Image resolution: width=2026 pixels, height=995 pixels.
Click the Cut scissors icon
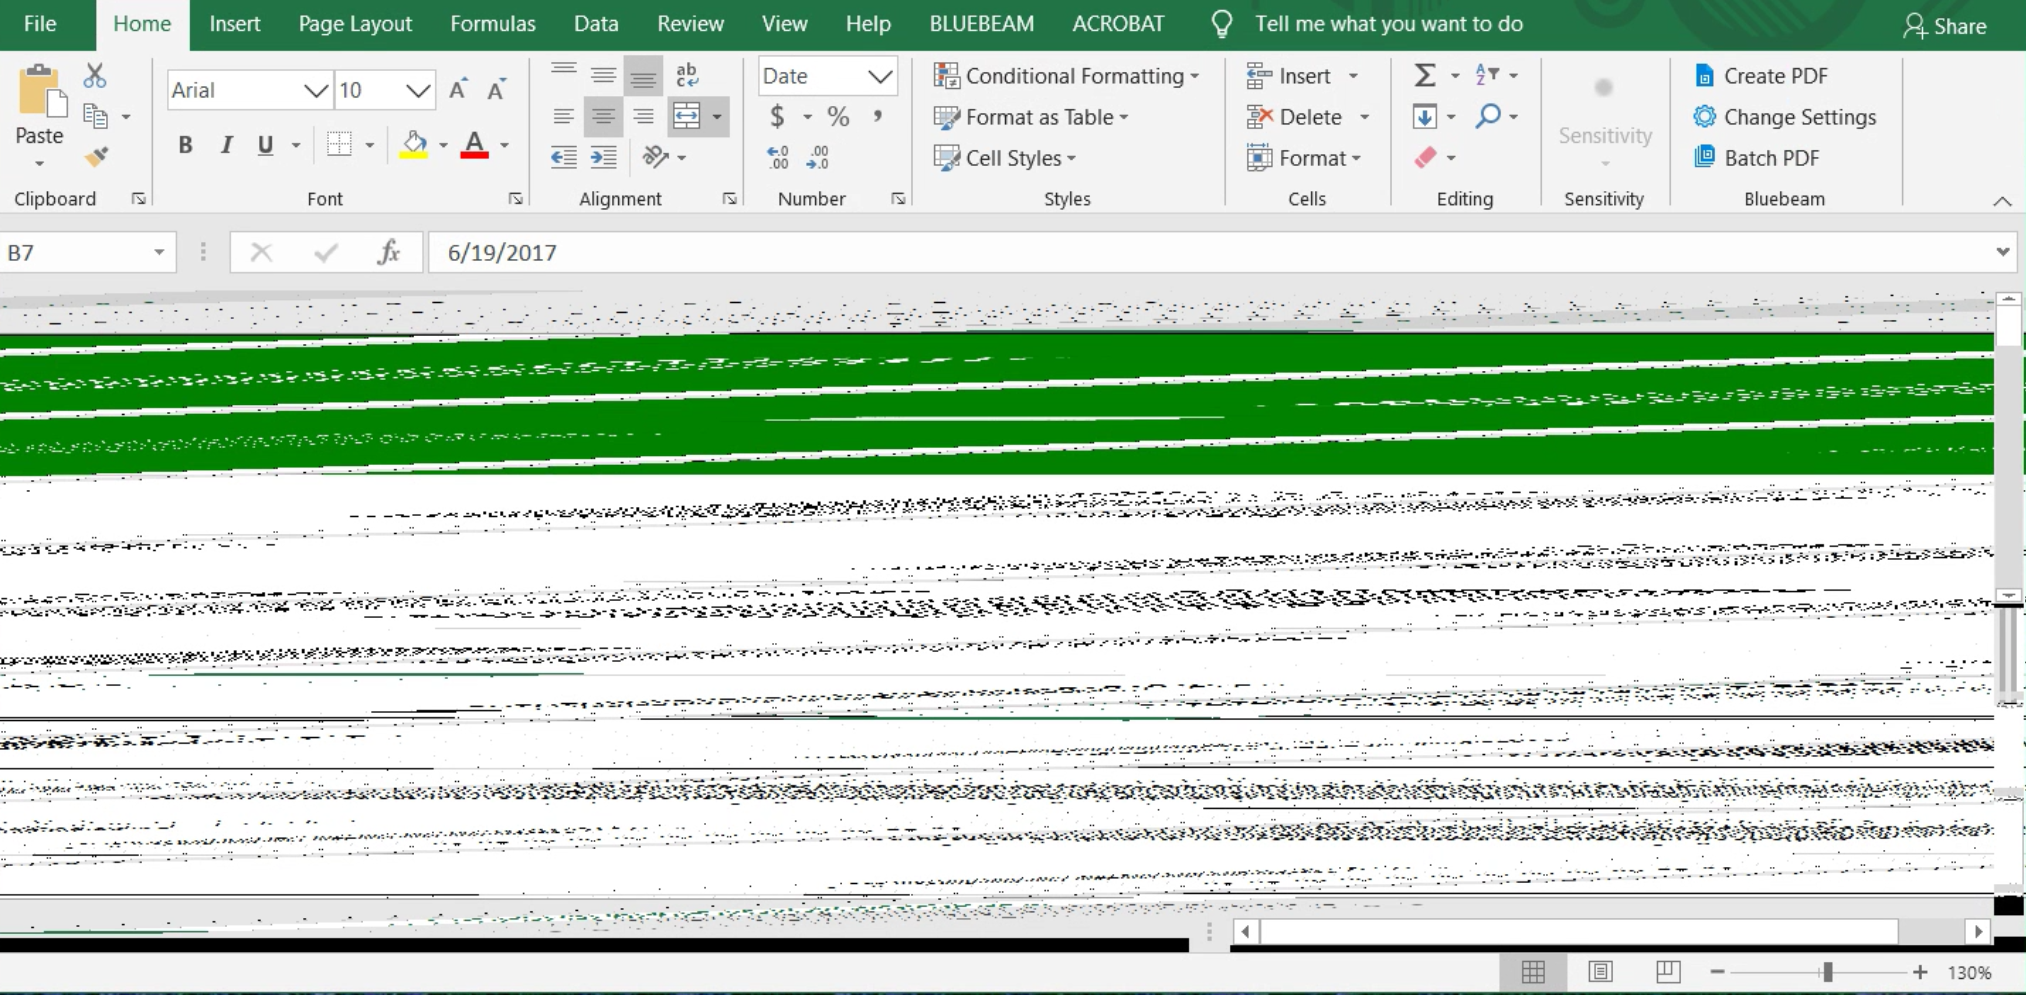click(95, 75)
